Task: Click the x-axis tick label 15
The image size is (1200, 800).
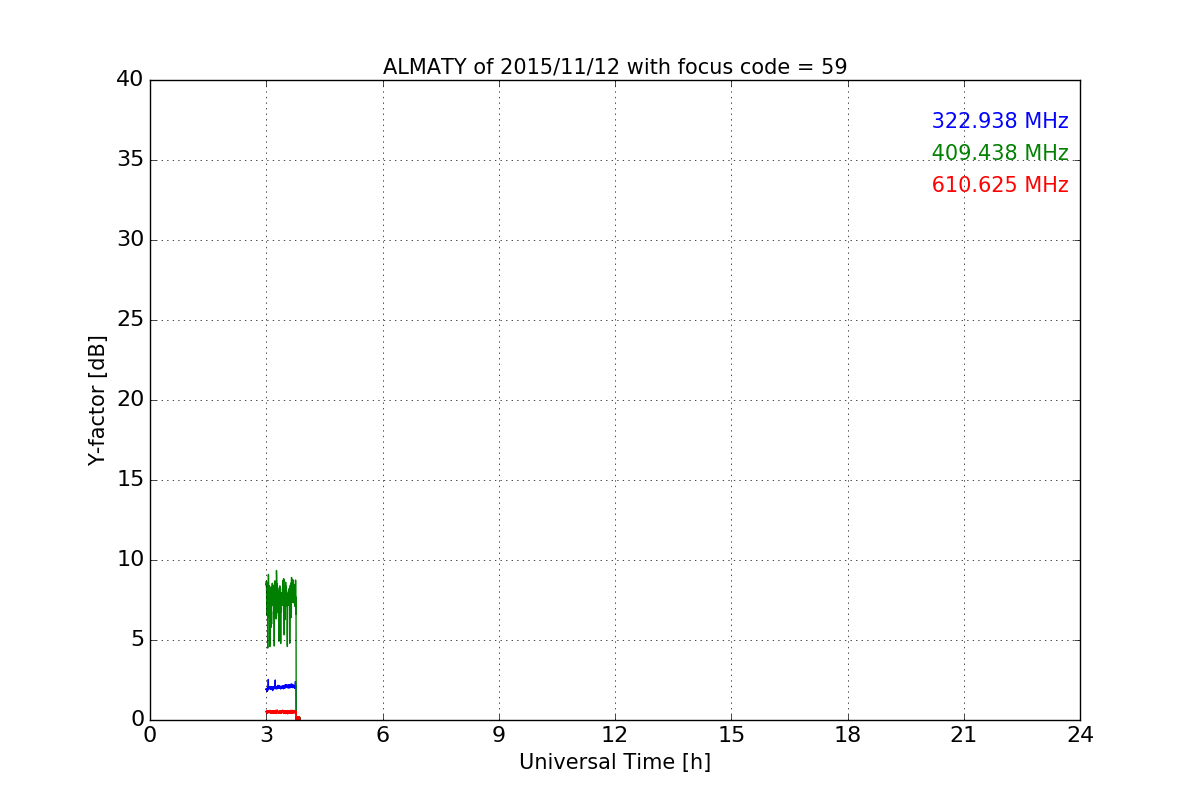Action: pyautogui.click(x=731, y=735)
